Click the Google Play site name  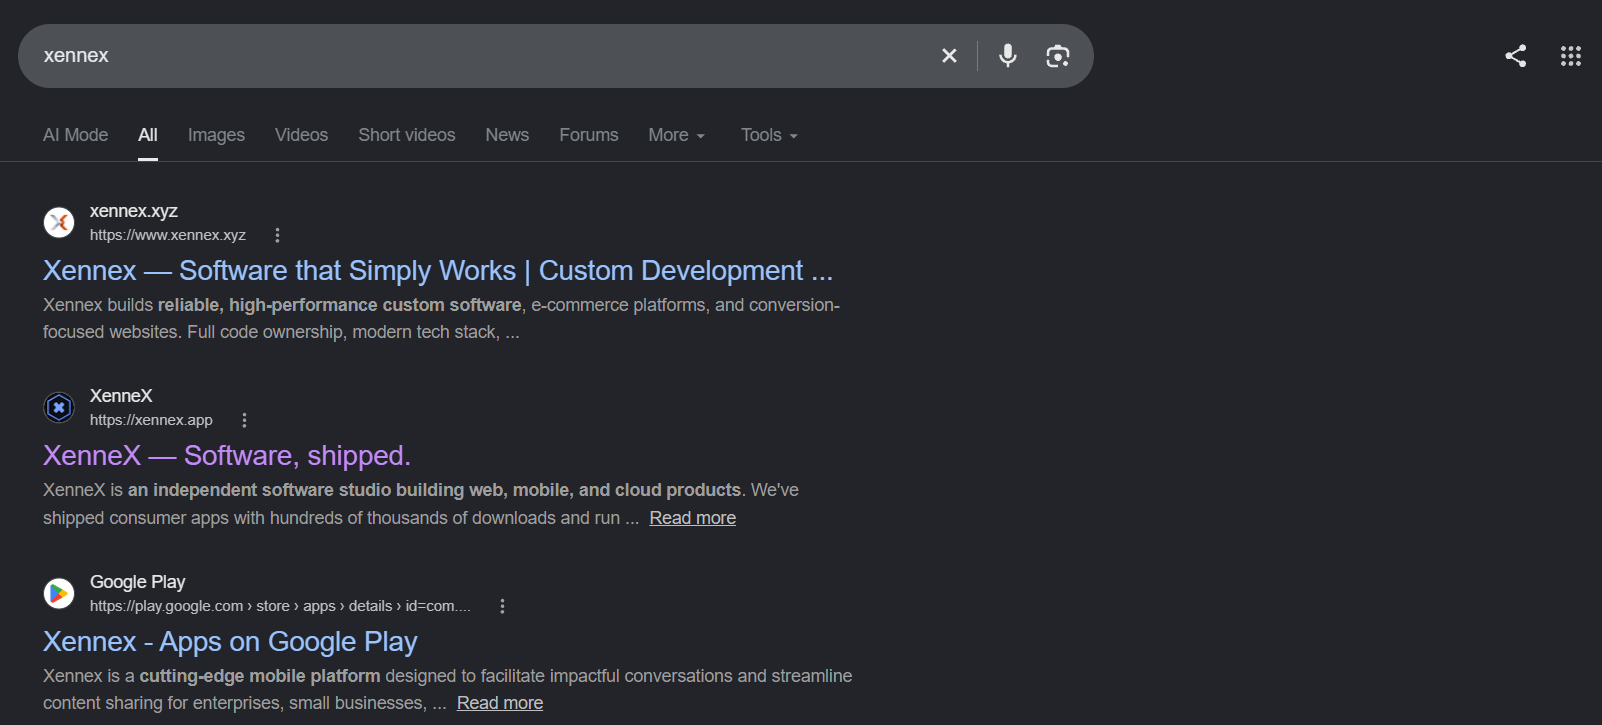138,582
